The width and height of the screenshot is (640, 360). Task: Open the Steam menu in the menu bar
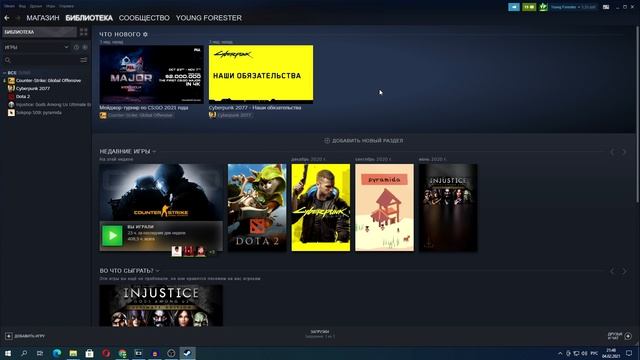click(9, 6)
